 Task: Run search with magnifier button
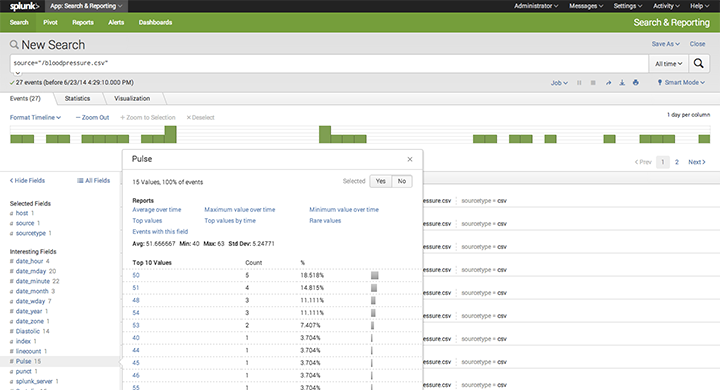coord(698,63)
